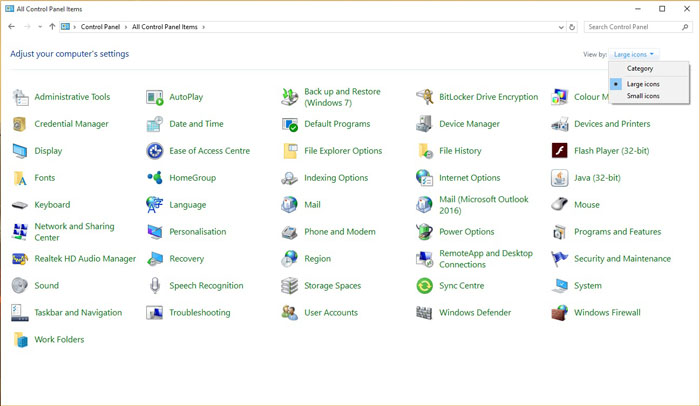Click the refresh button beside address bar

(572, 27)
